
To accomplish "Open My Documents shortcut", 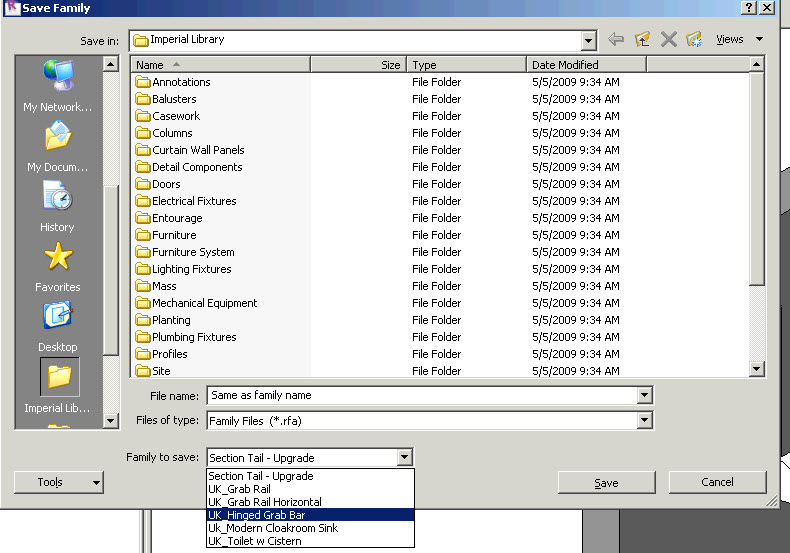I will pyautogui.click(x=58, y=147).
